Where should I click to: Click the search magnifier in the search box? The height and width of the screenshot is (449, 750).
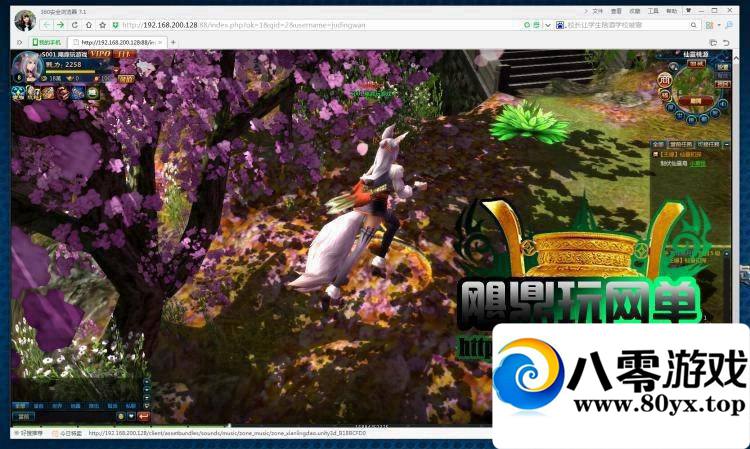click(694, 25)
